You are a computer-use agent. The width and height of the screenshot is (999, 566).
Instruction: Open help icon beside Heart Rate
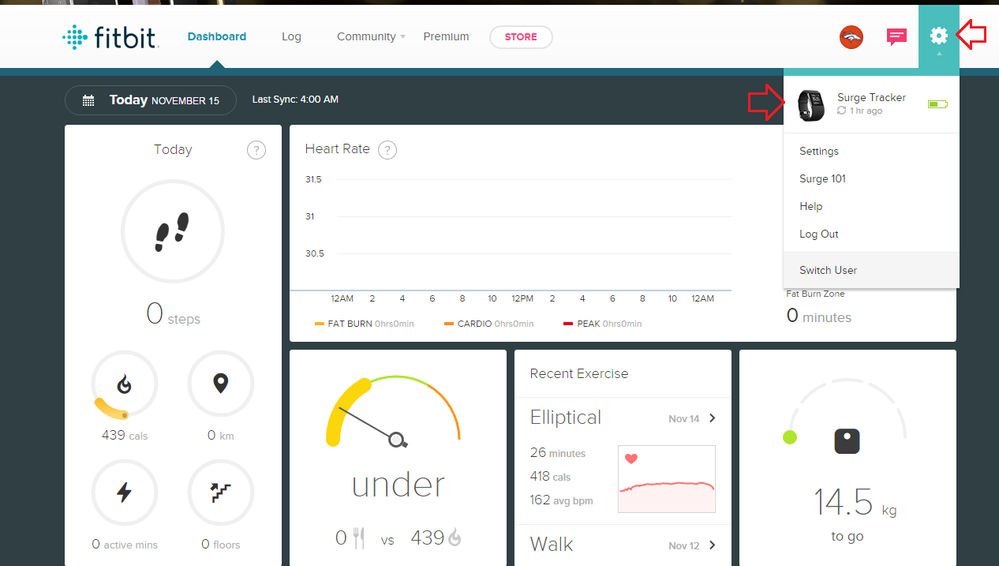pos(387,150)
